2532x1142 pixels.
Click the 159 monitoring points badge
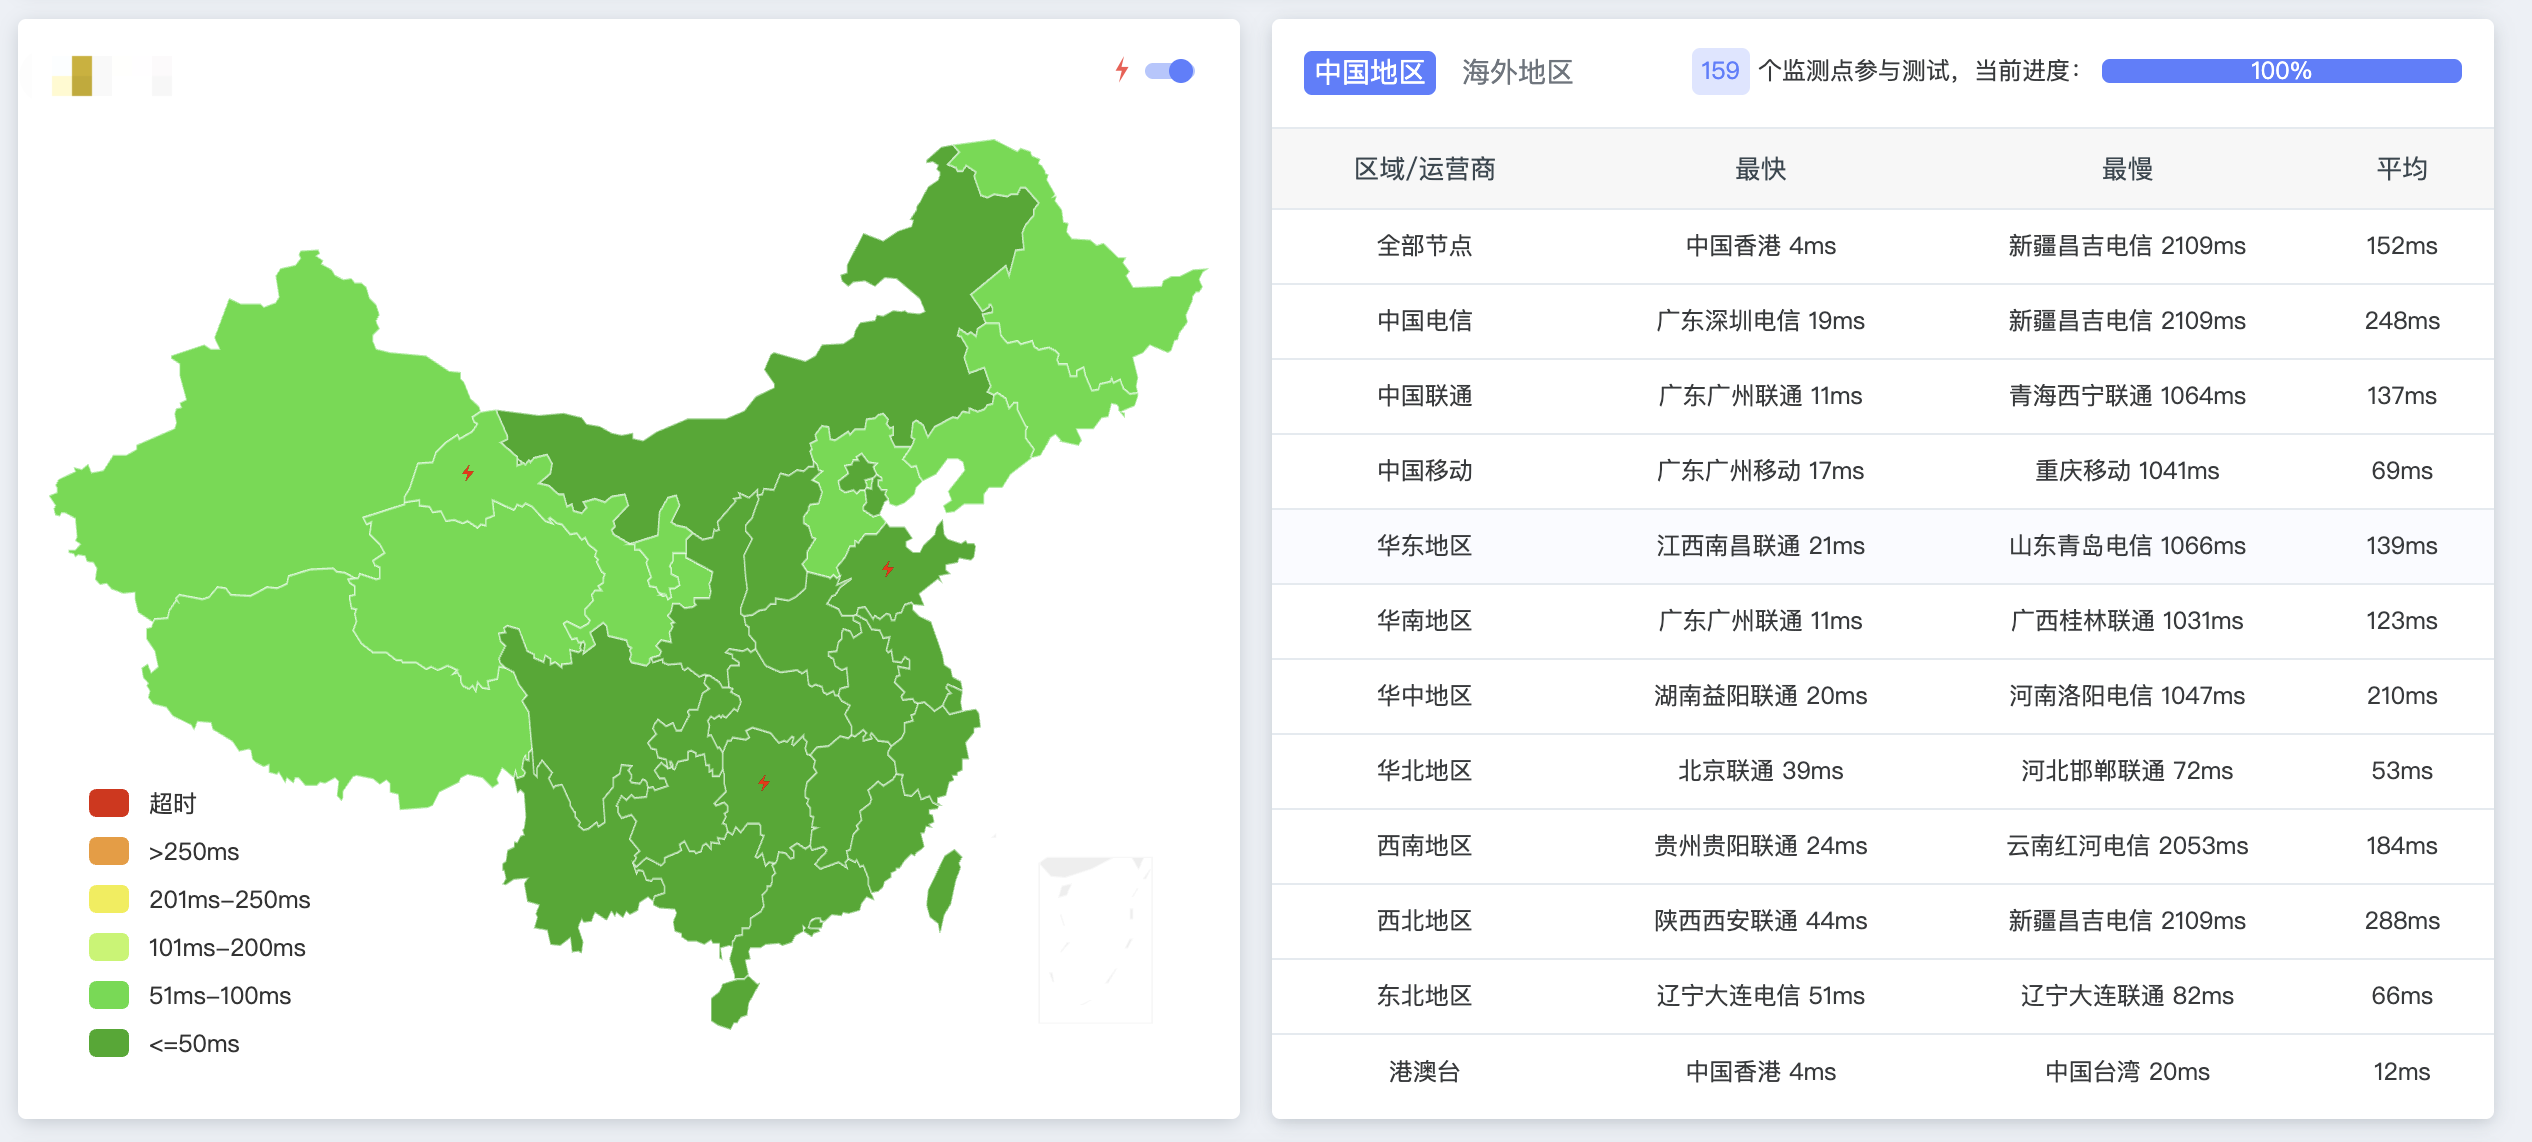click(x=1719, y=71)
